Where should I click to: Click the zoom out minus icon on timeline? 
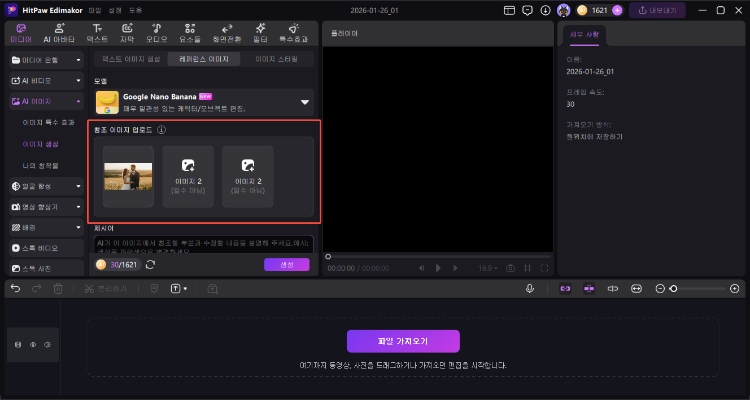tap(660, 289)
